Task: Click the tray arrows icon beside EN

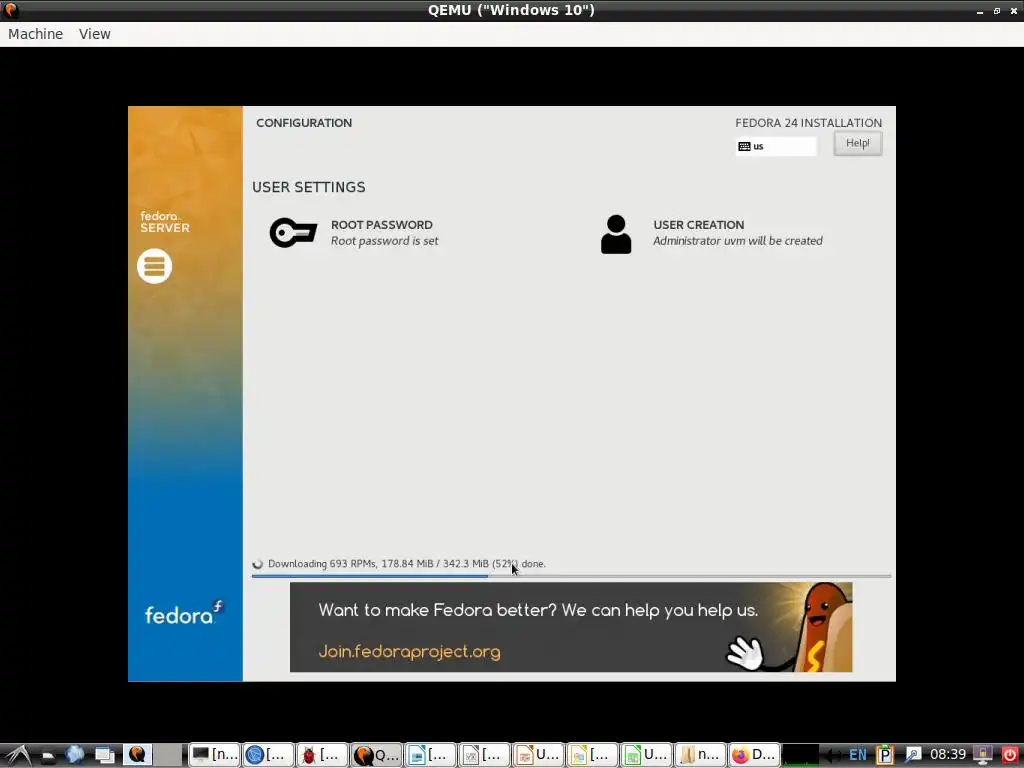Action: 833,755
